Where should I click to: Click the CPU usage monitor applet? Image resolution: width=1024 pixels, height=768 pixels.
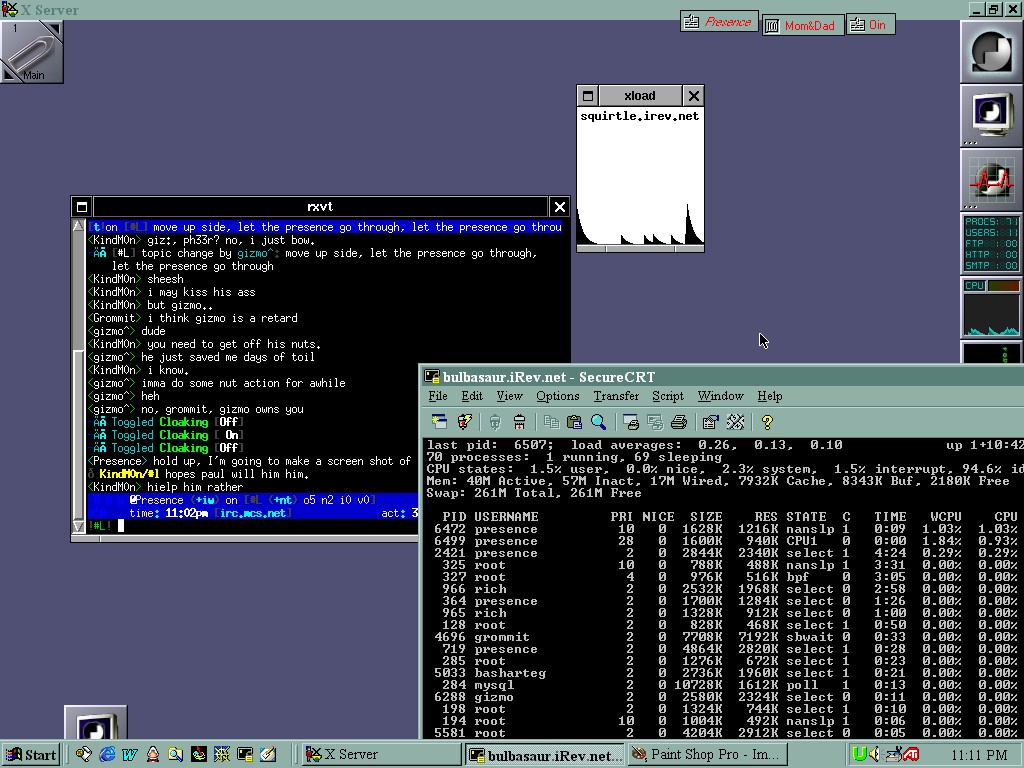point(990,308)
